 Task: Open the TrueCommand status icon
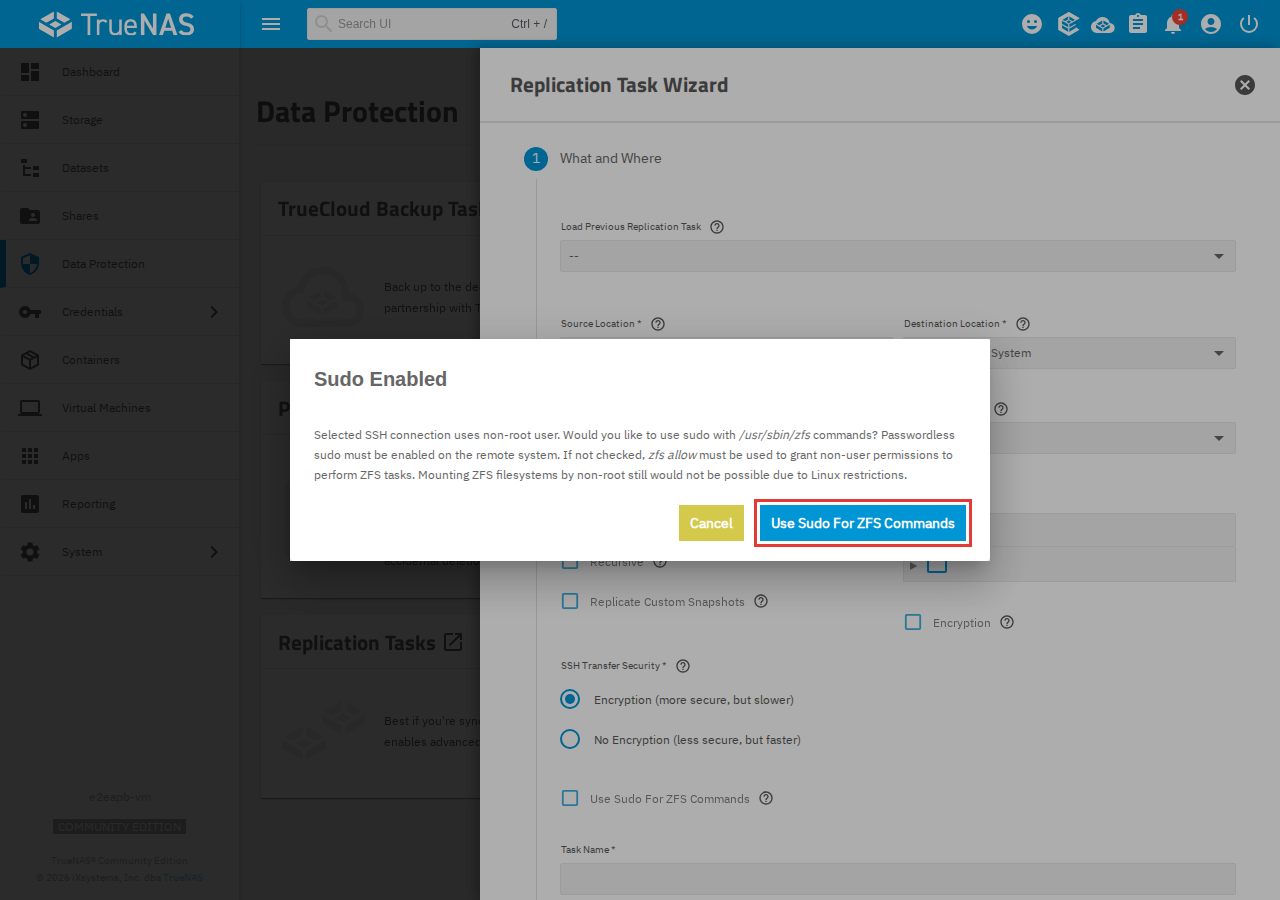pyautogui.click(x=1068, y=24)
